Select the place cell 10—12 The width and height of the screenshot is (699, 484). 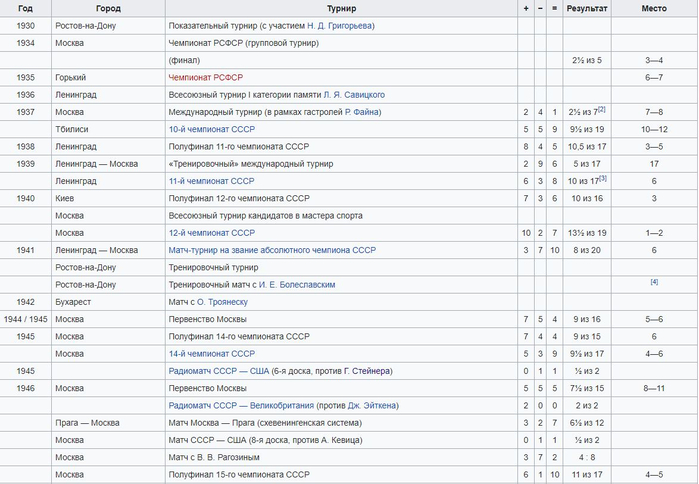tap(654, 129)
